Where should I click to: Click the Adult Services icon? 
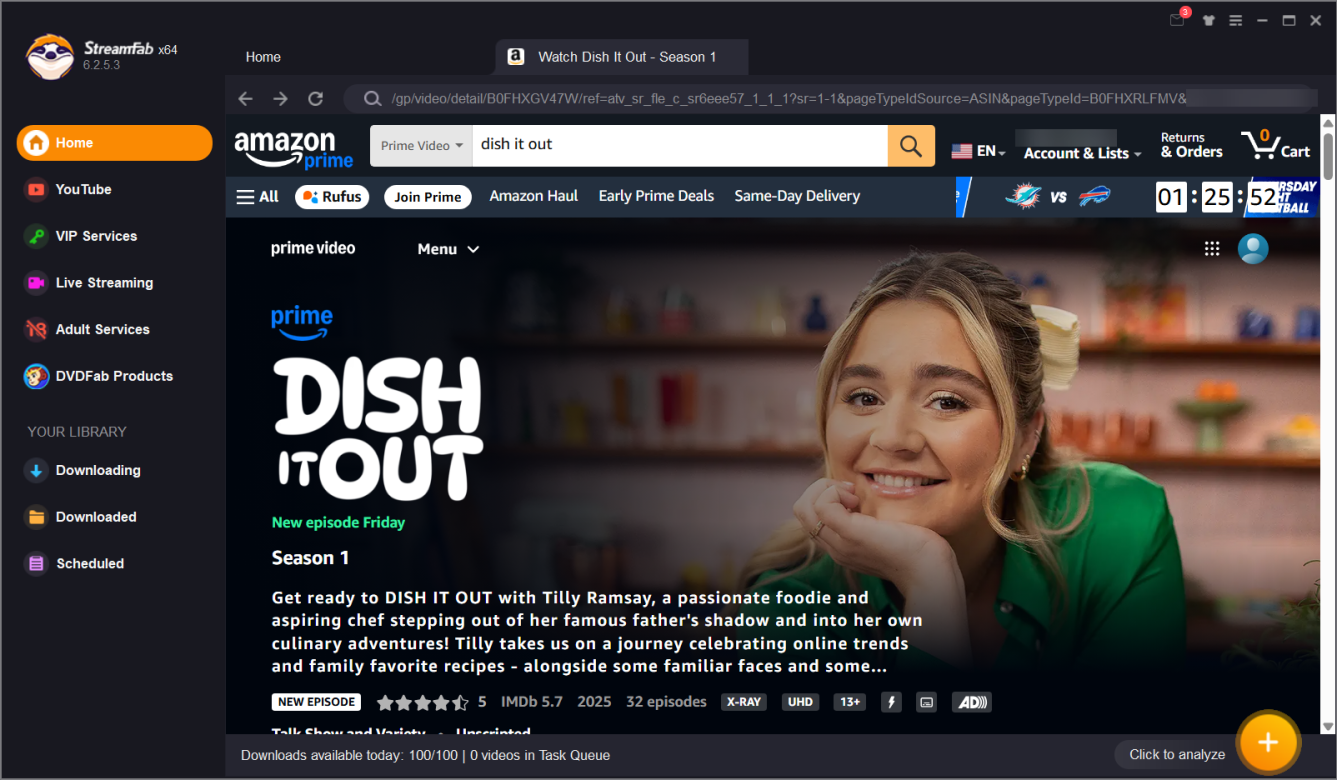pos(36,329)
